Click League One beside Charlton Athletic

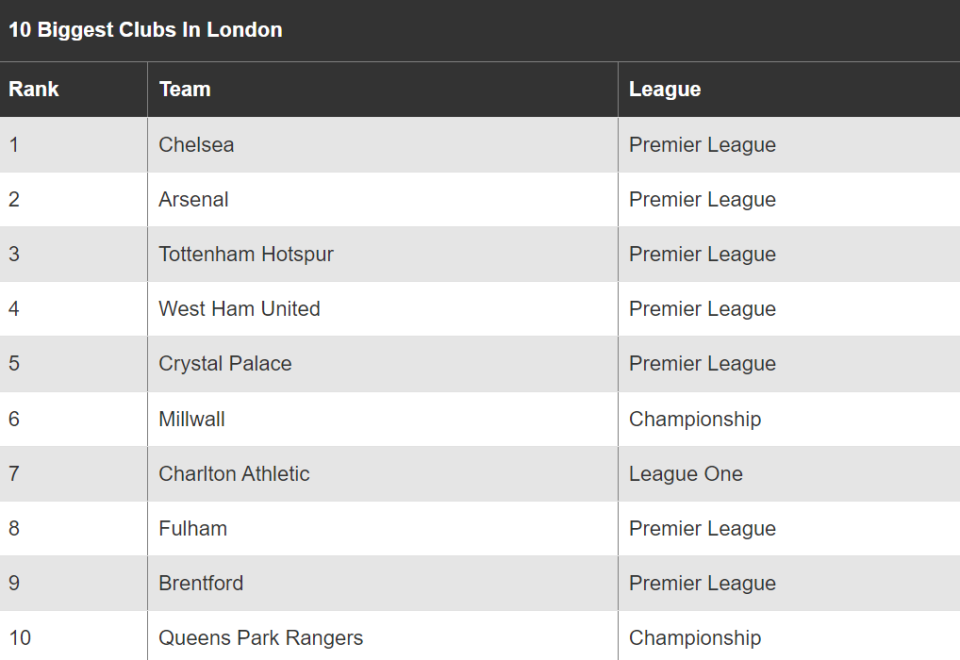coord(686,473)
